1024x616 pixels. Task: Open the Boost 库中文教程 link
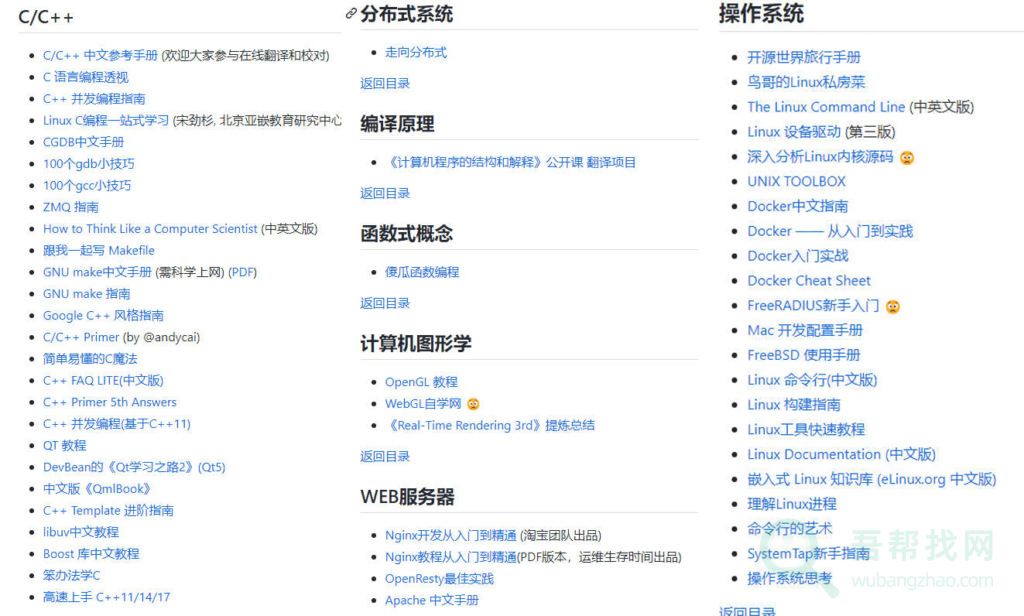(91, 553)
